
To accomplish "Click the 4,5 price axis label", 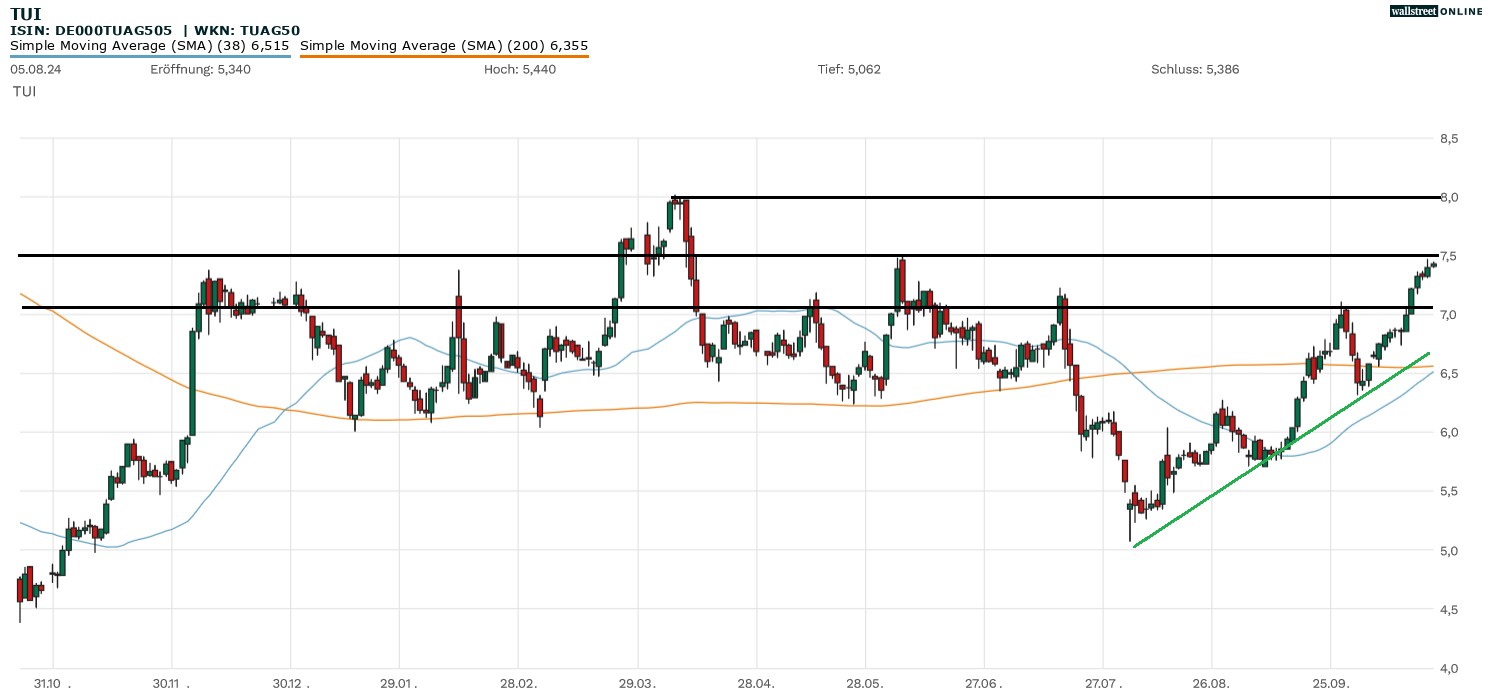I will pyautogui.click(x=1448, y=609).
